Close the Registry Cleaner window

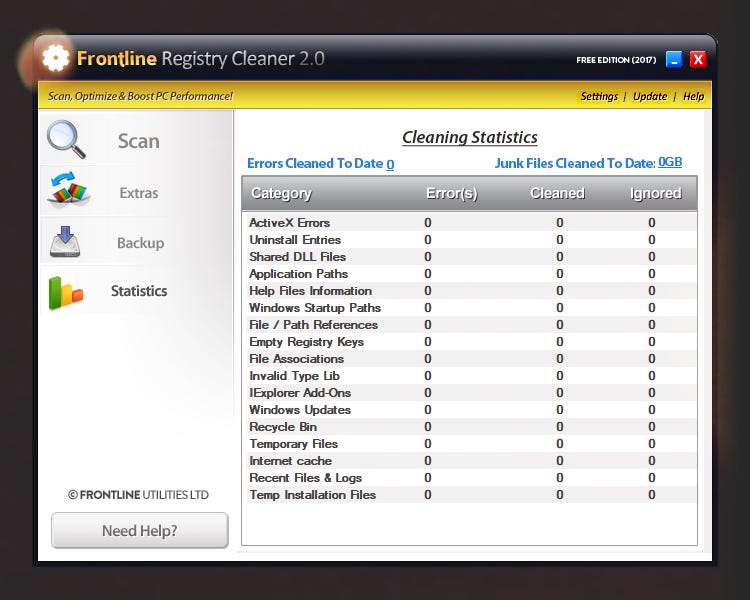click(698, 59)
